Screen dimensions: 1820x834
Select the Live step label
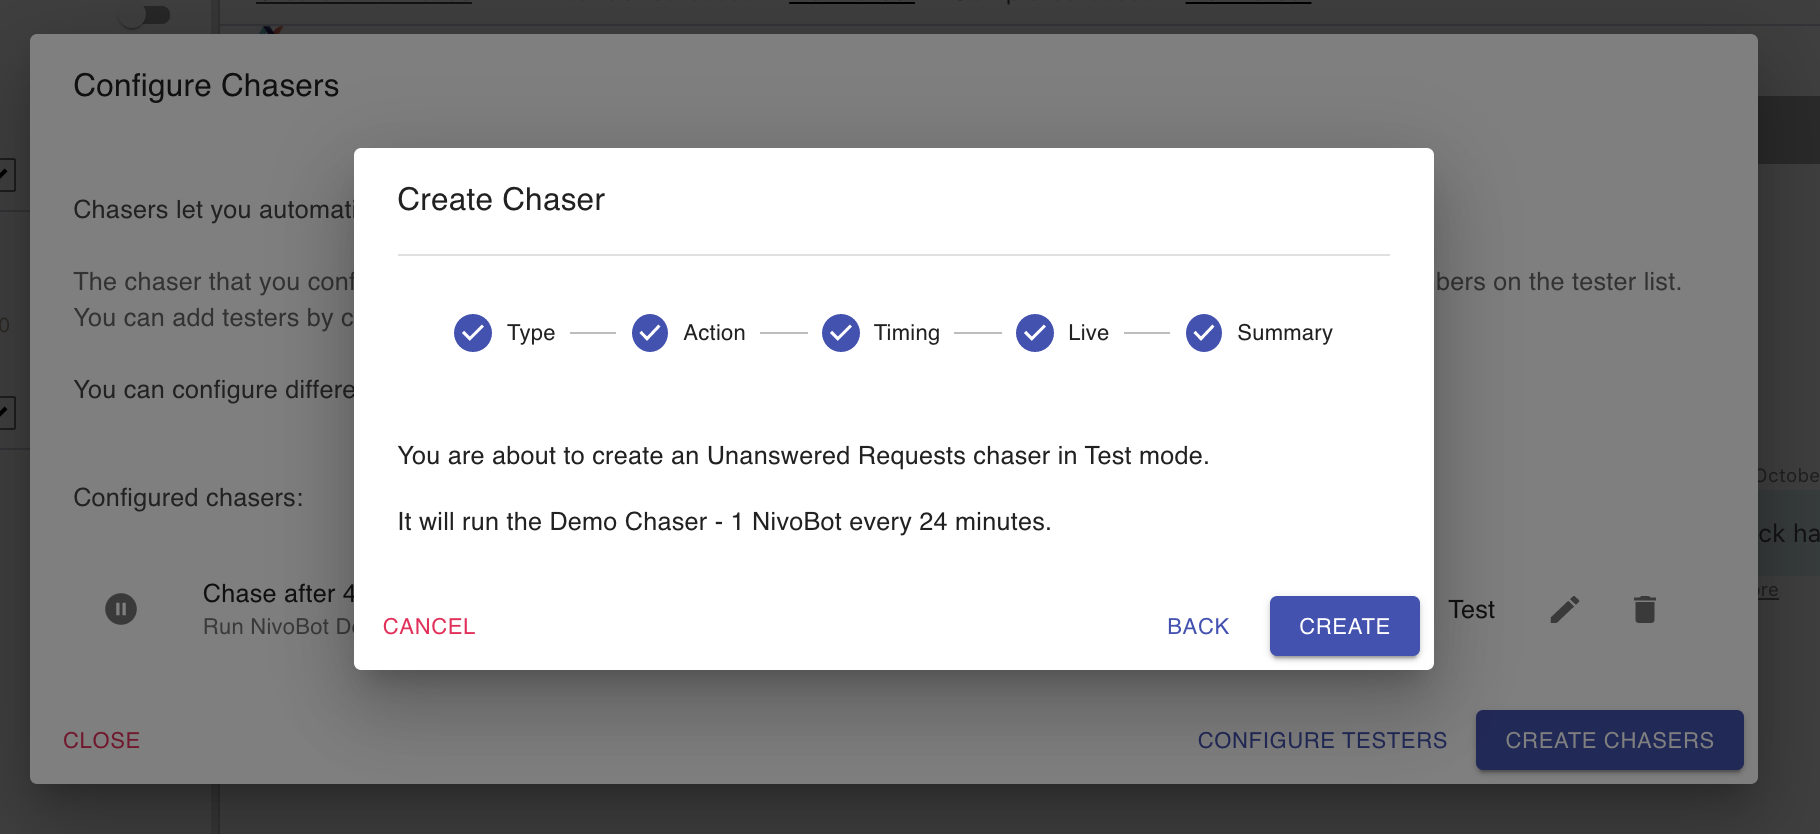point(1088,333)
